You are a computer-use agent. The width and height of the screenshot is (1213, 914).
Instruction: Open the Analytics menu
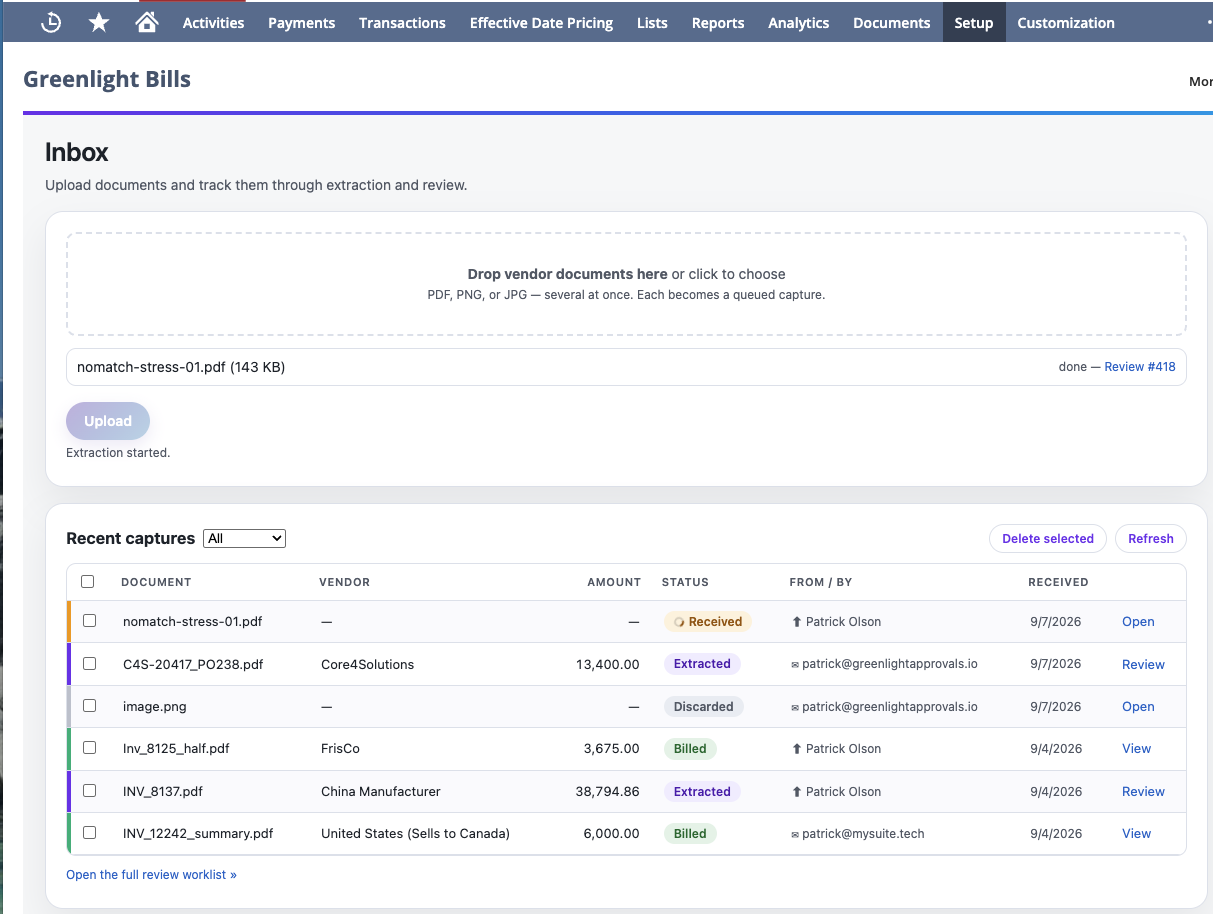click(798, 22)
